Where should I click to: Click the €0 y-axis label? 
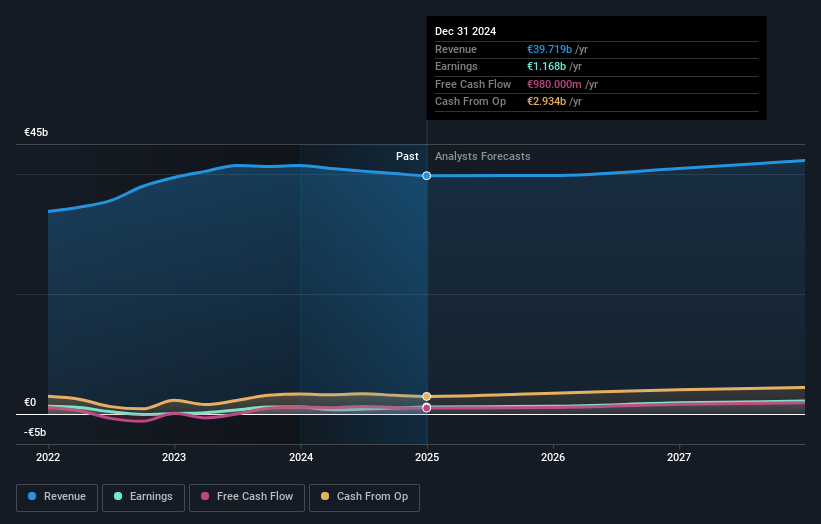[30, 403]
